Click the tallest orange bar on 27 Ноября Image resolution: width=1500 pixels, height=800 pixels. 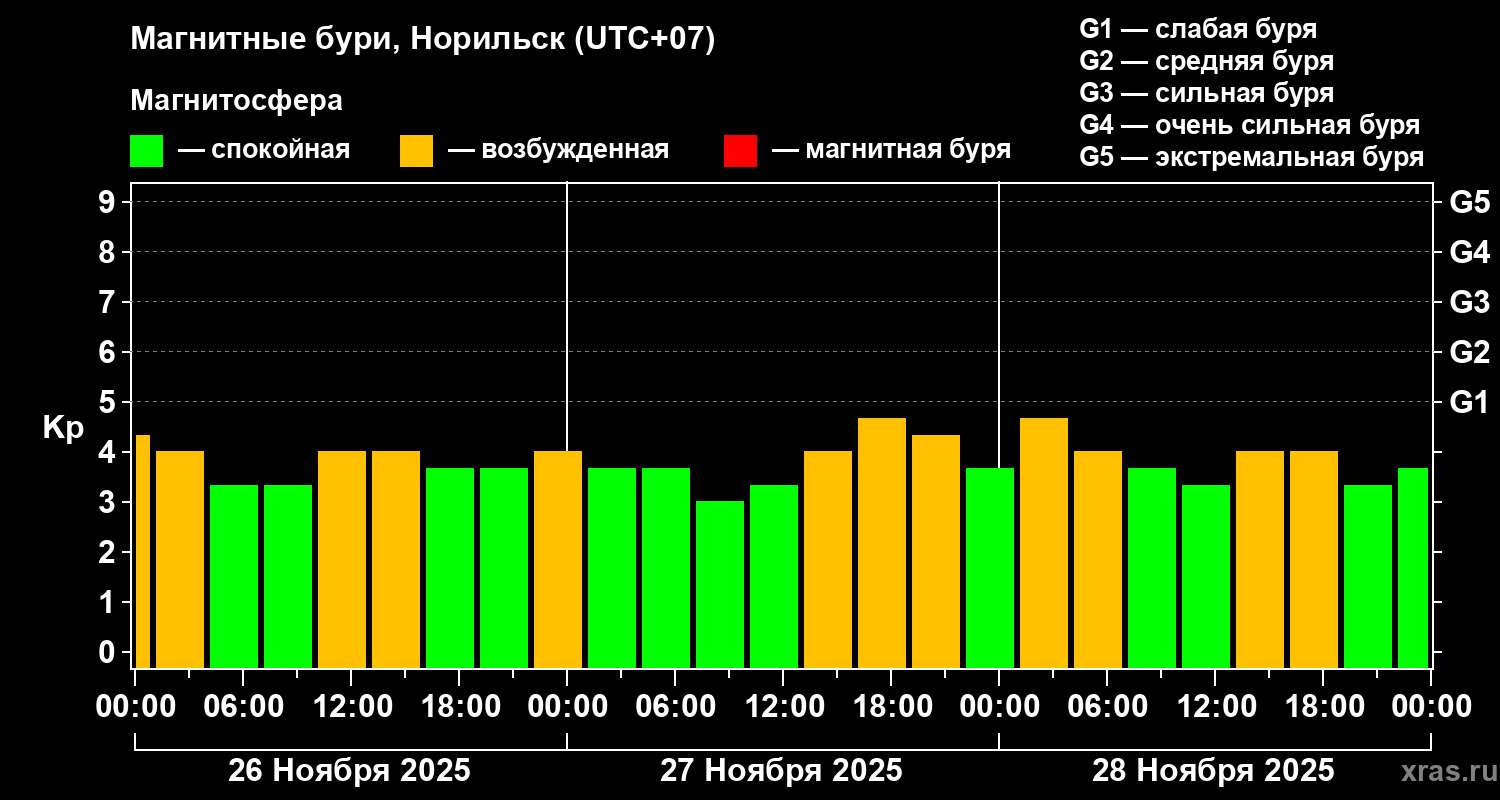click(x=882, y=543)
